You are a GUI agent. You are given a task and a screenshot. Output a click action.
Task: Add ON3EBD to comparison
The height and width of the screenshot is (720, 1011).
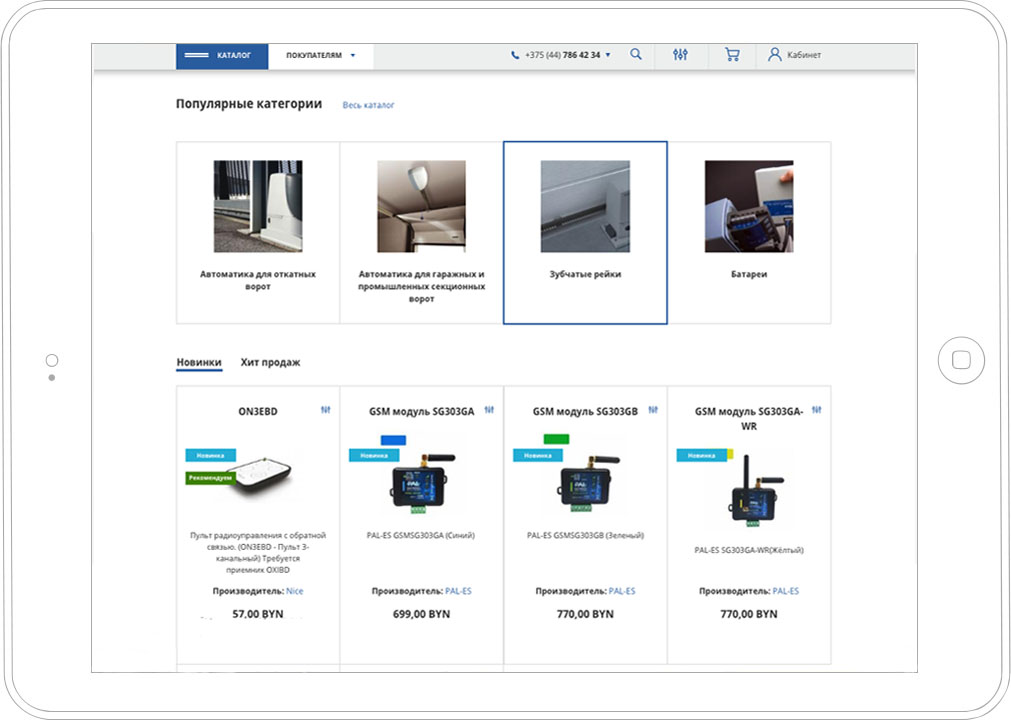point(326,410)
